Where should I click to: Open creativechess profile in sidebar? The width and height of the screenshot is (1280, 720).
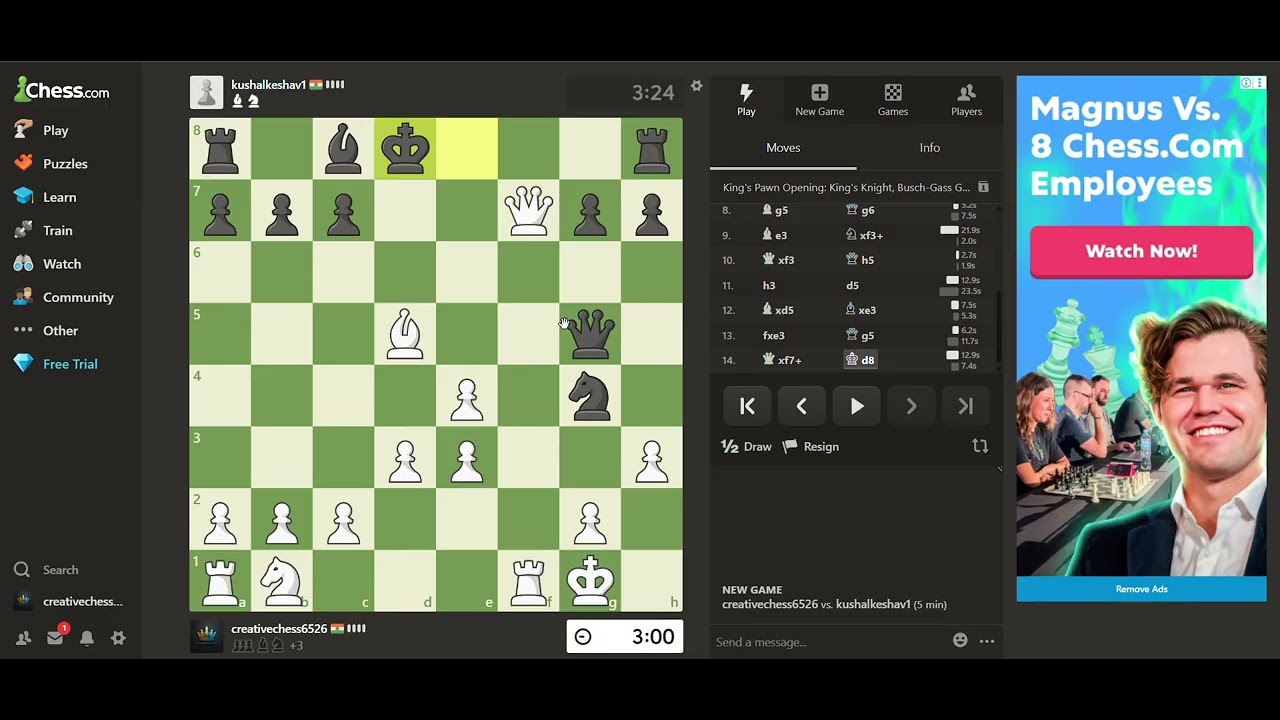pyautogui.click(x=68, y=601)
